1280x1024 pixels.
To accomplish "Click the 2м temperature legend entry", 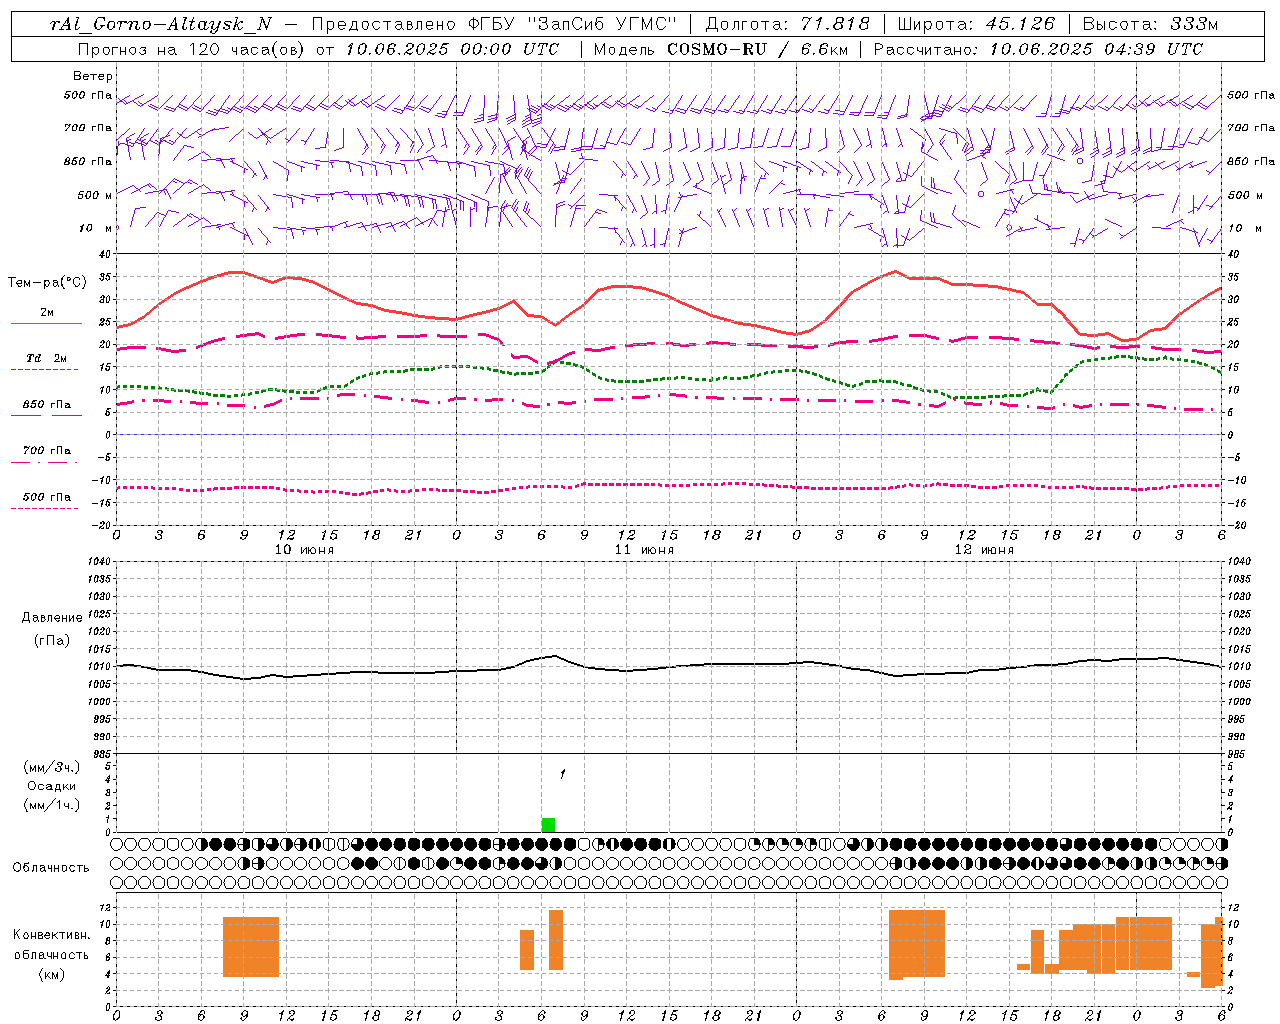I will pos(46,312).
